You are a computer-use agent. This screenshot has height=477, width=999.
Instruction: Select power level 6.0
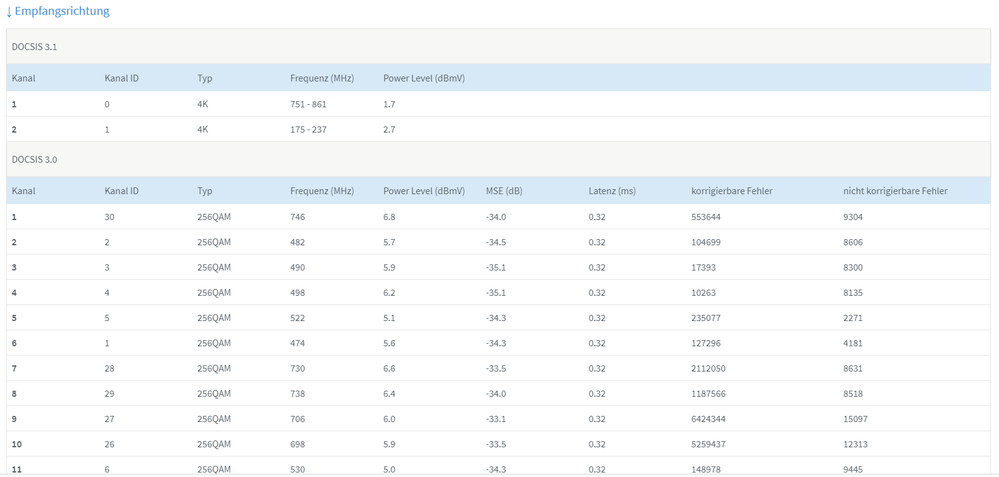pos(389,419)
